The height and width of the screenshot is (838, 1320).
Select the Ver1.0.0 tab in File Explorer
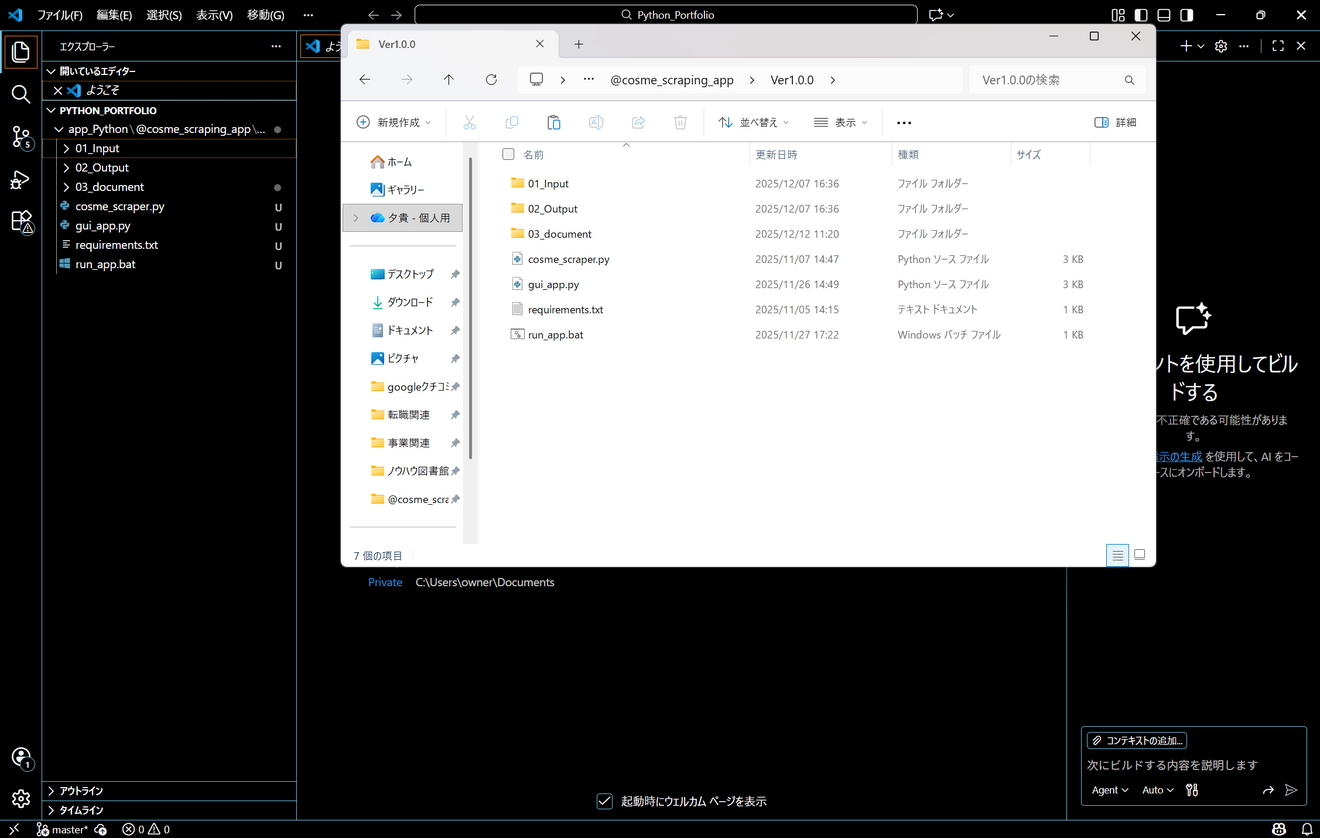point(450,44)
